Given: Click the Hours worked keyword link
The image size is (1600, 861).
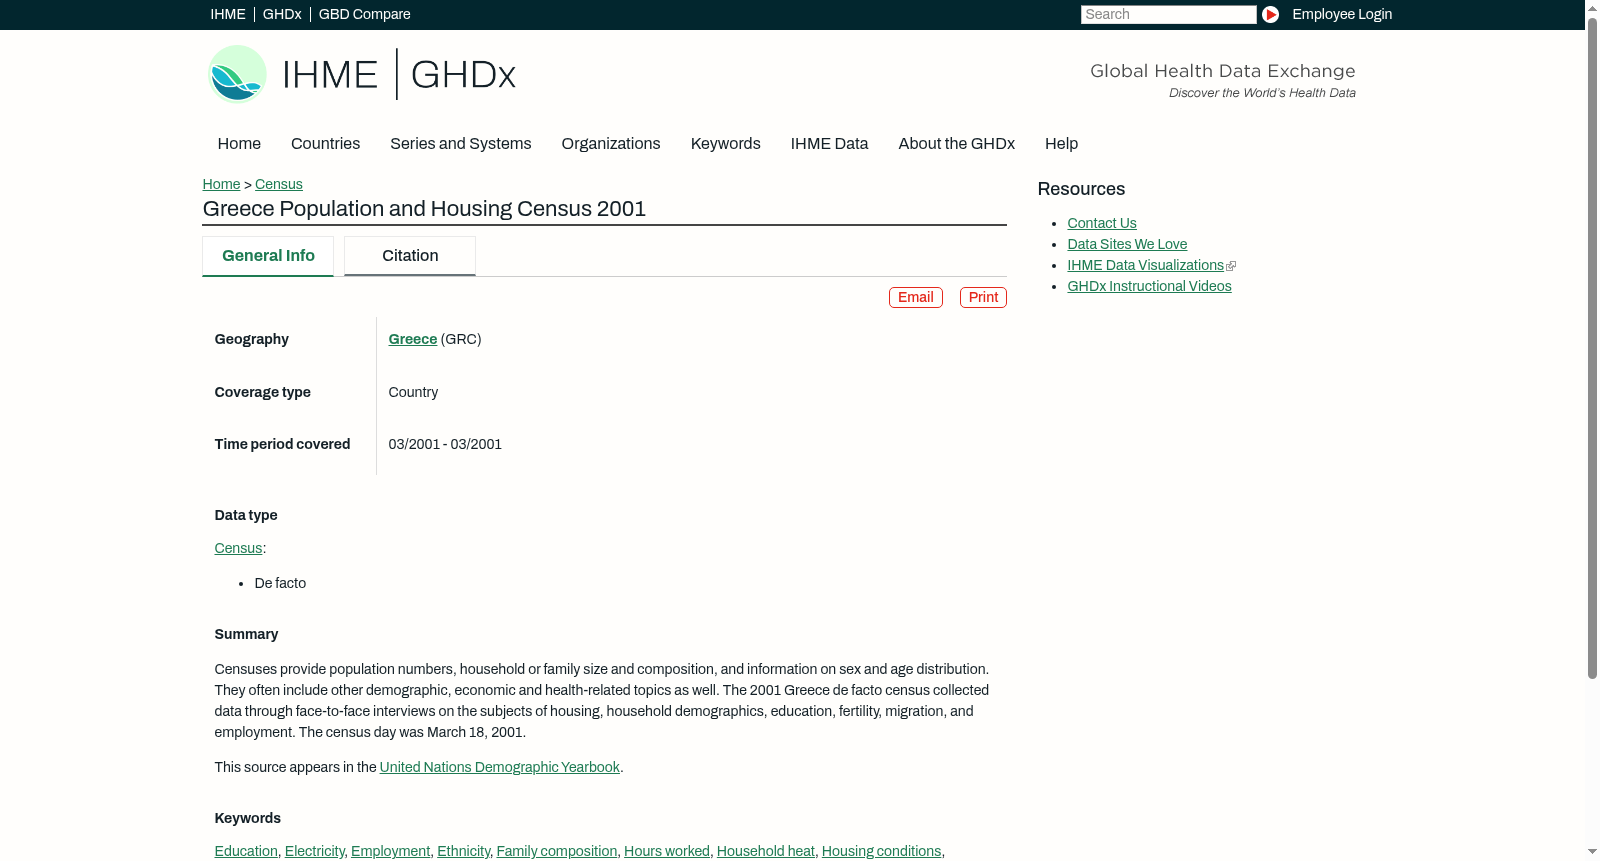Looking at the screenshot, I should coord(667,851).
